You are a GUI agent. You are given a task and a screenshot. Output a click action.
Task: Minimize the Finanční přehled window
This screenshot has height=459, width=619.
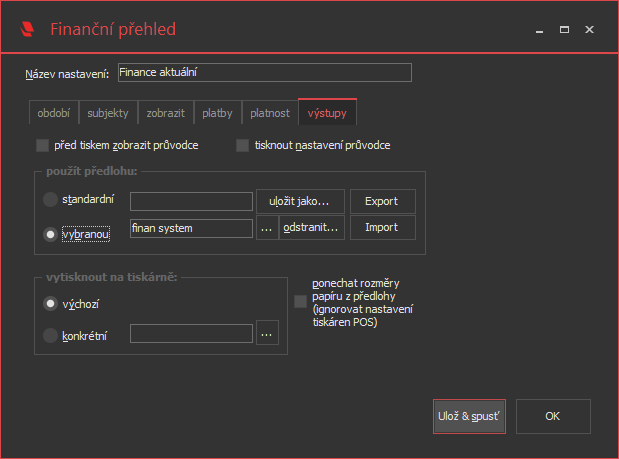(x=540, y=30)
